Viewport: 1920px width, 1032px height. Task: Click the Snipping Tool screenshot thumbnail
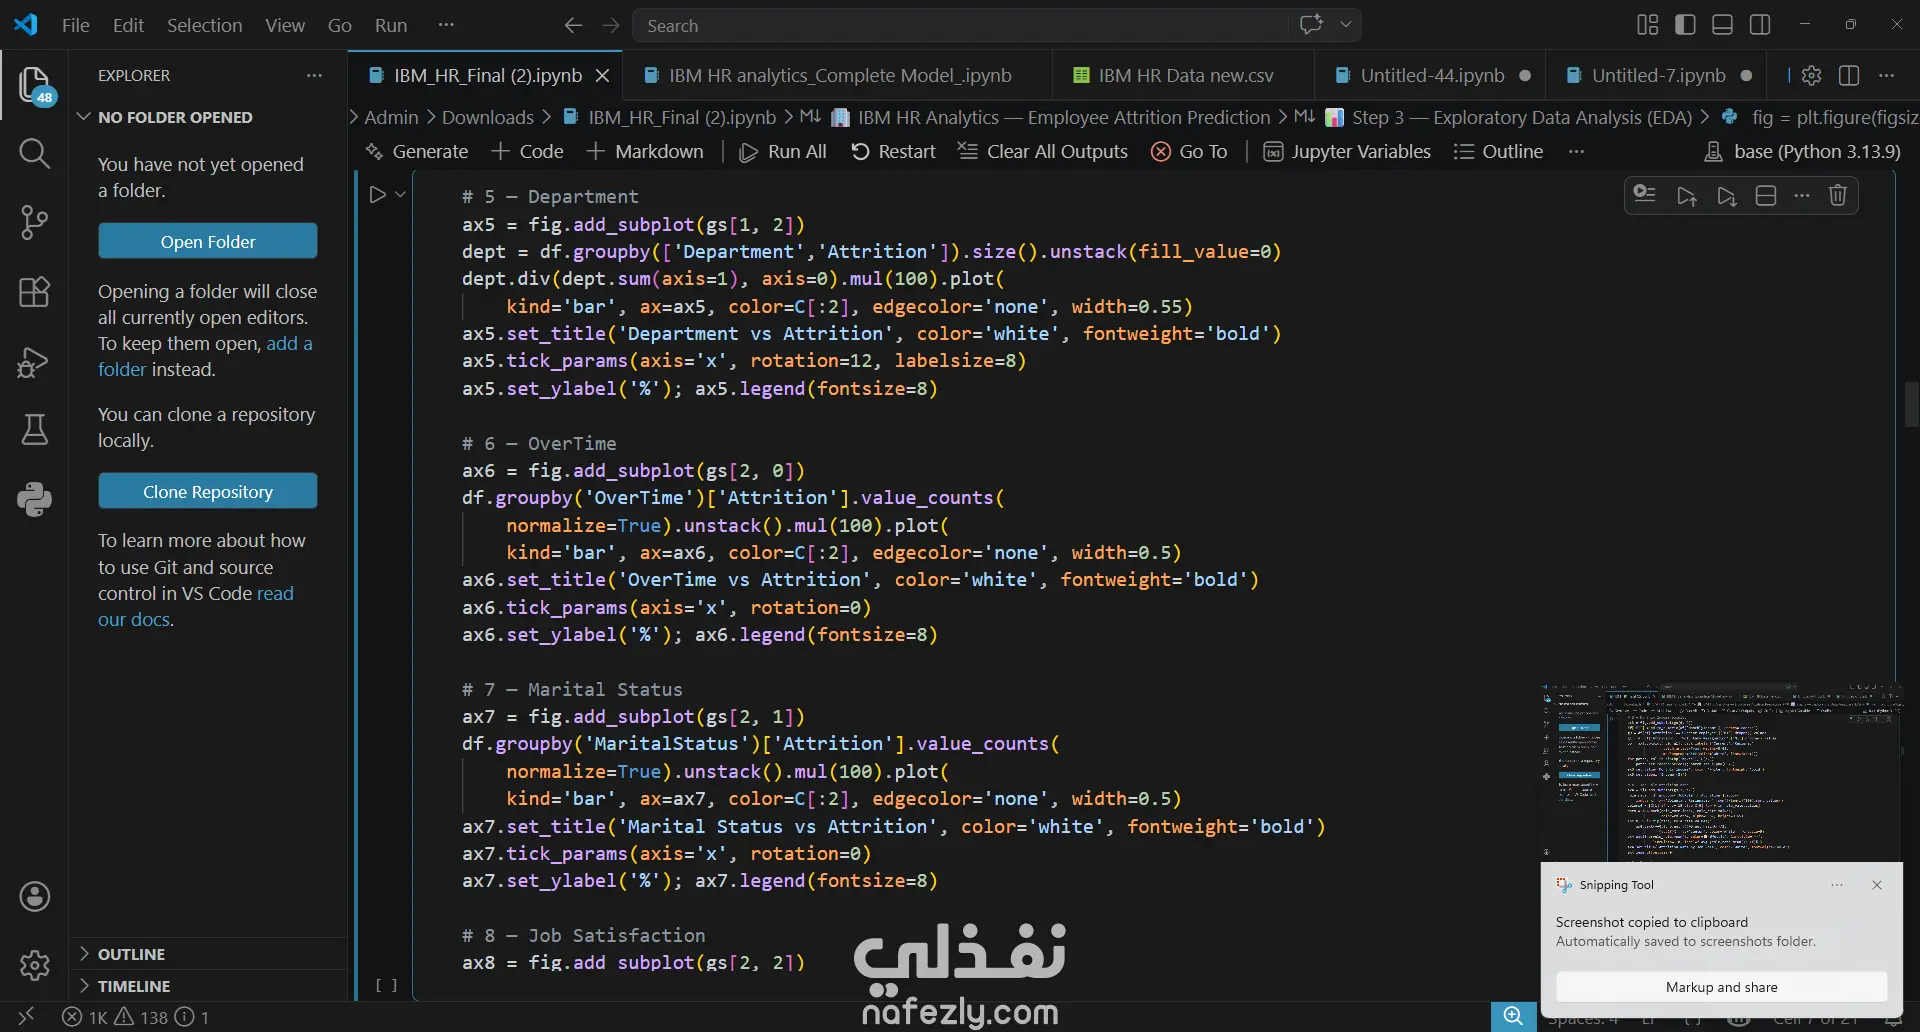[x=1721, y=772]
